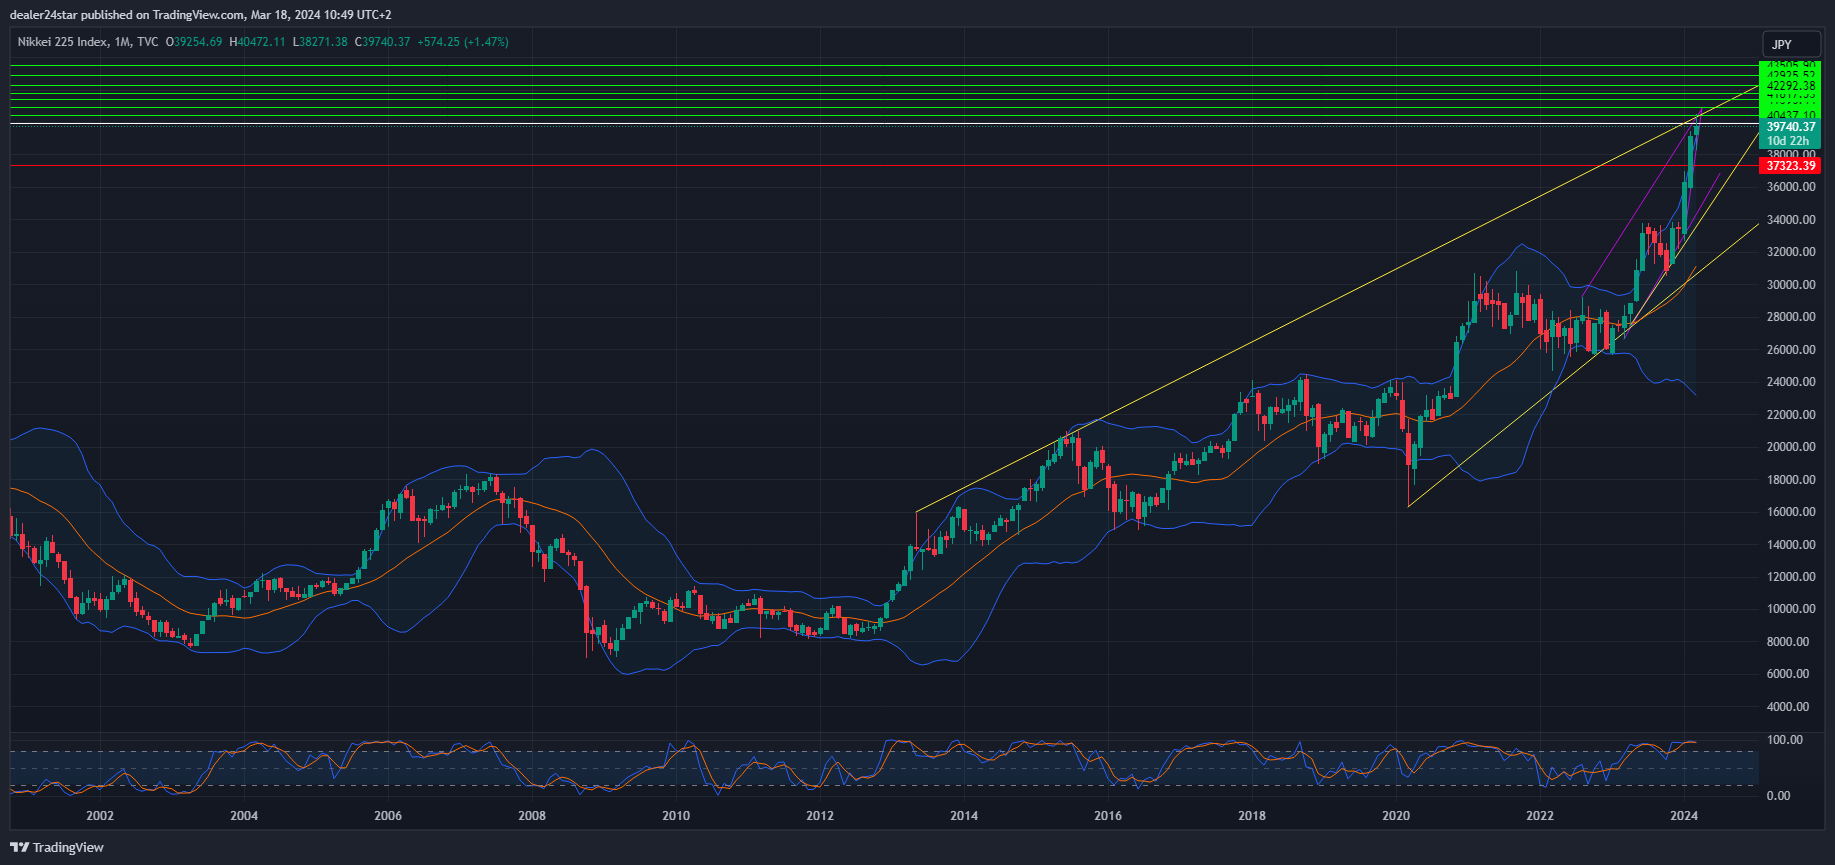Click the 2020 time axis label

[x=1396, y=816]
